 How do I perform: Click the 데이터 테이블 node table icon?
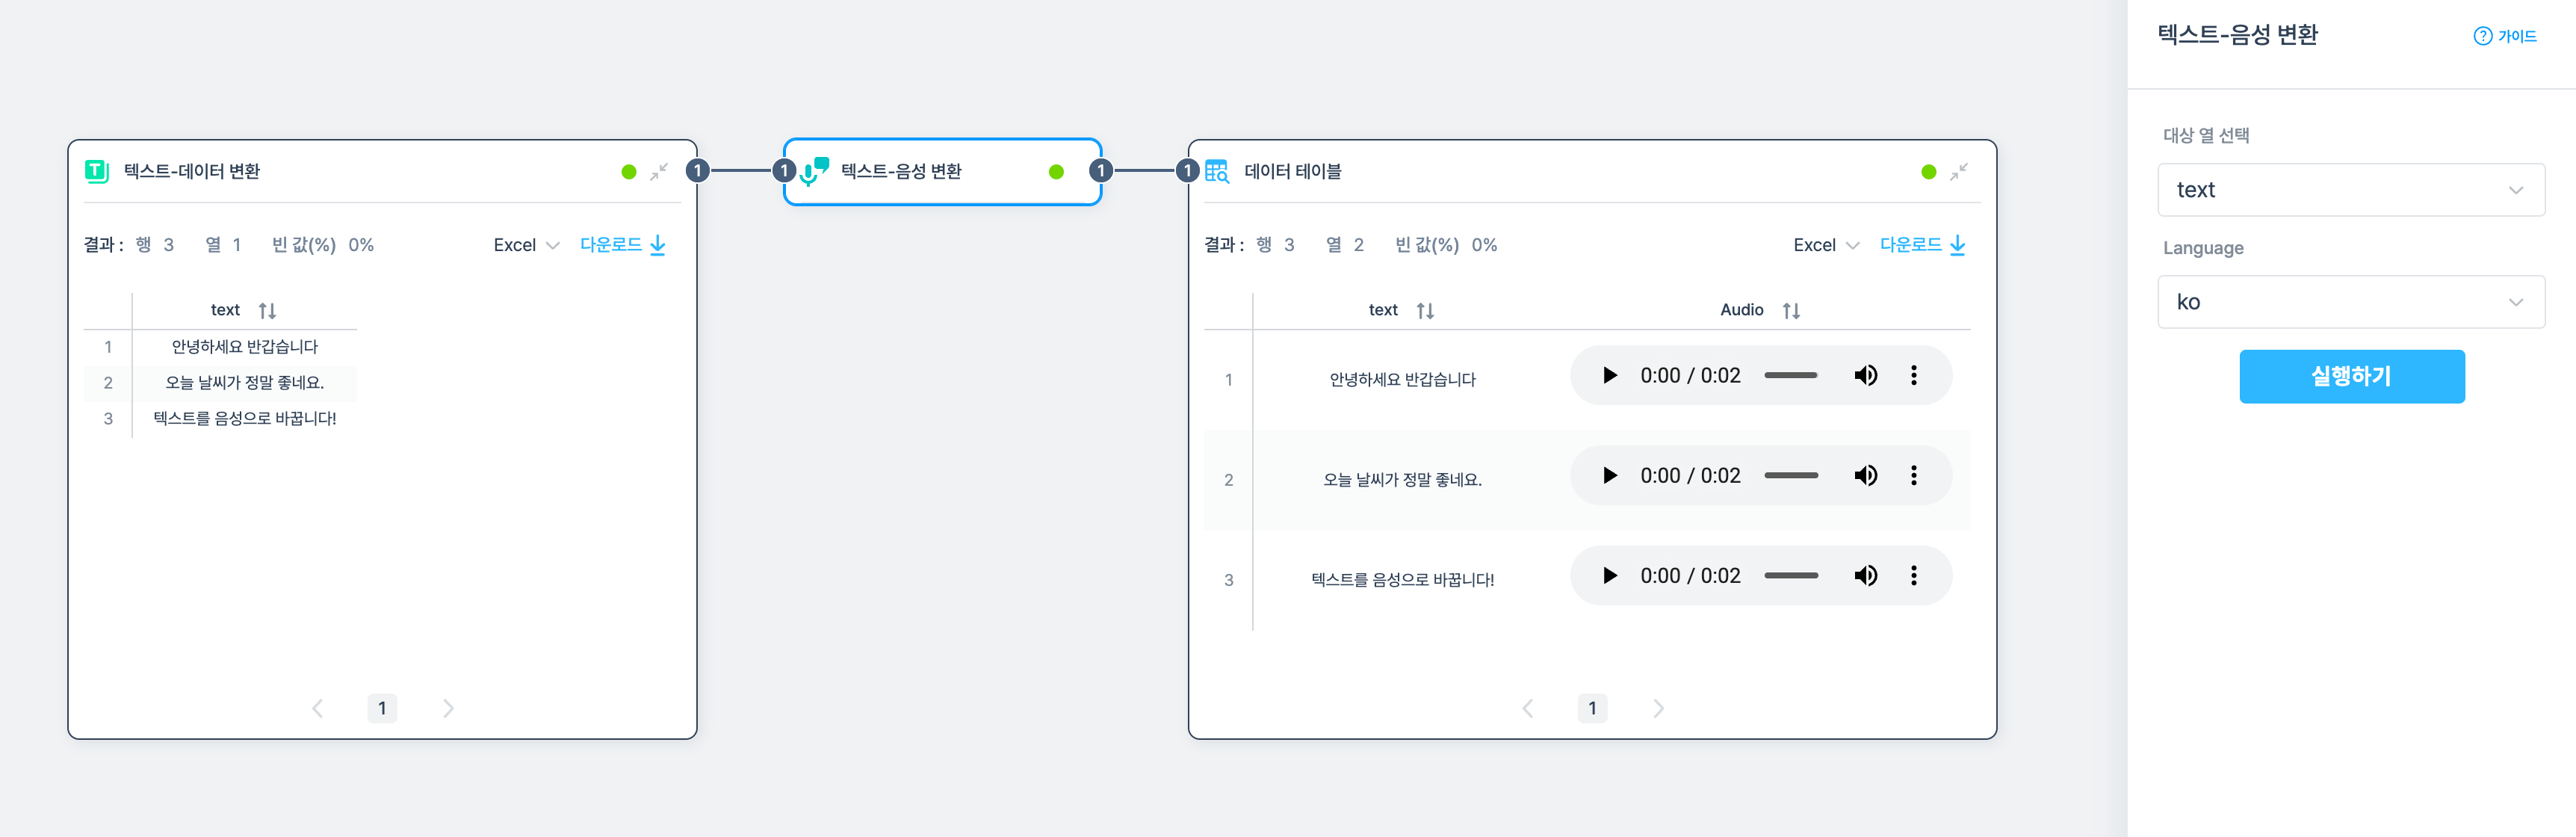point(1217,171)
